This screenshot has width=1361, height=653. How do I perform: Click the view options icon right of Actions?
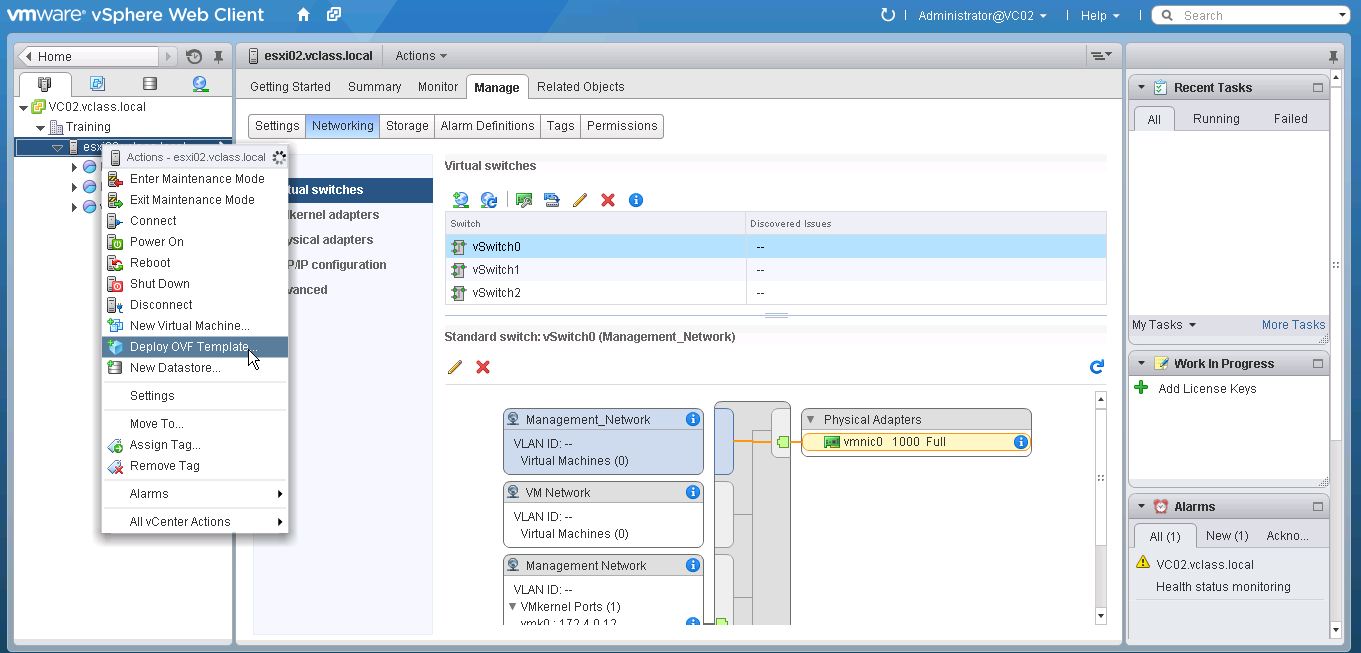[1100, 56]
